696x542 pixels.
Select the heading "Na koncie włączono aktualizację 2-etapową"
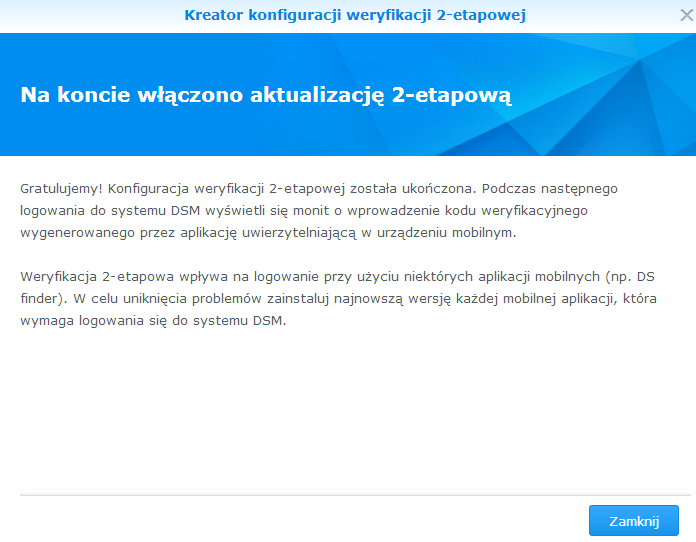[266, 95]
